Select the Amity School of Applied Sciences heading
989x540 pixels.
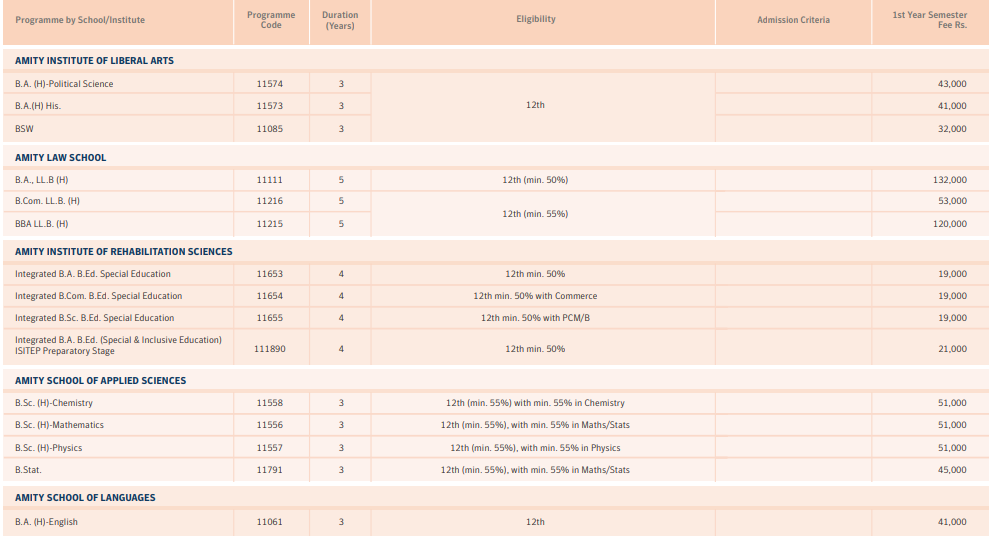tap(100, 381)
